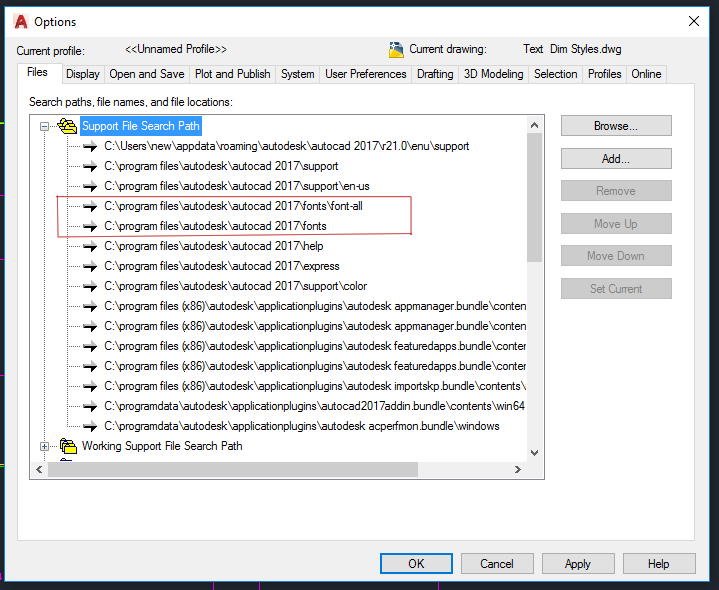719x590 pixels.
Task: Select the support\color path row
Action: (236, 286)
